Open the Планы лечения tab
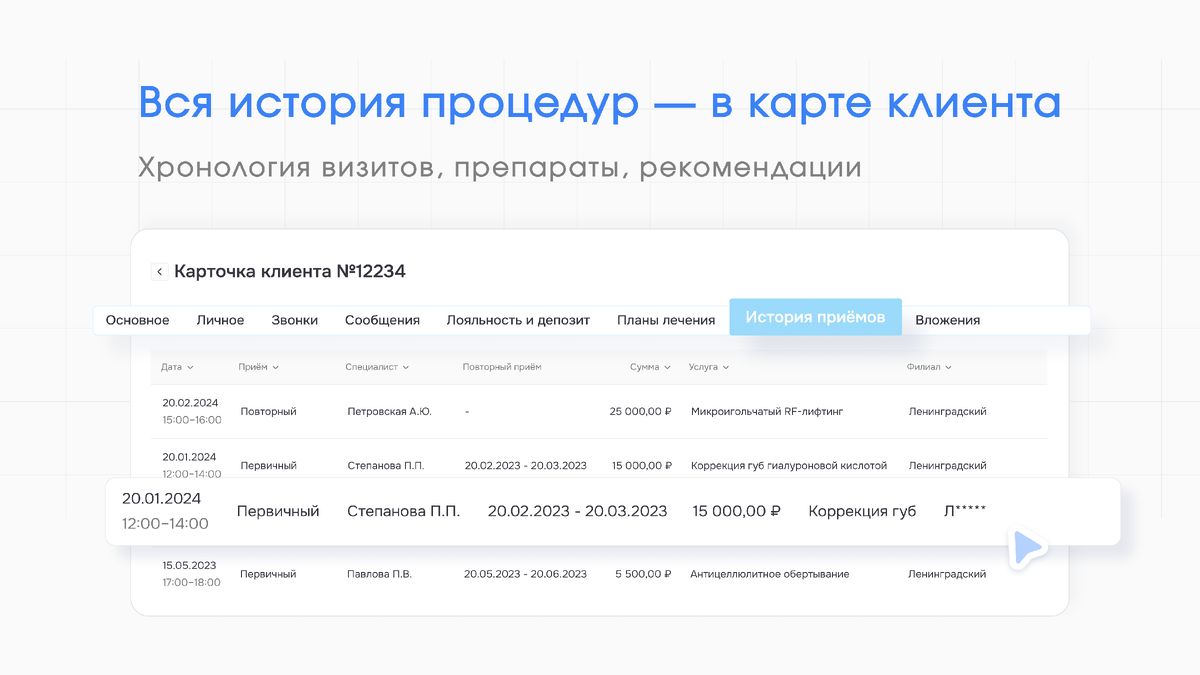This screenshot has height=675, width=1200. click(x=666, y=320)
